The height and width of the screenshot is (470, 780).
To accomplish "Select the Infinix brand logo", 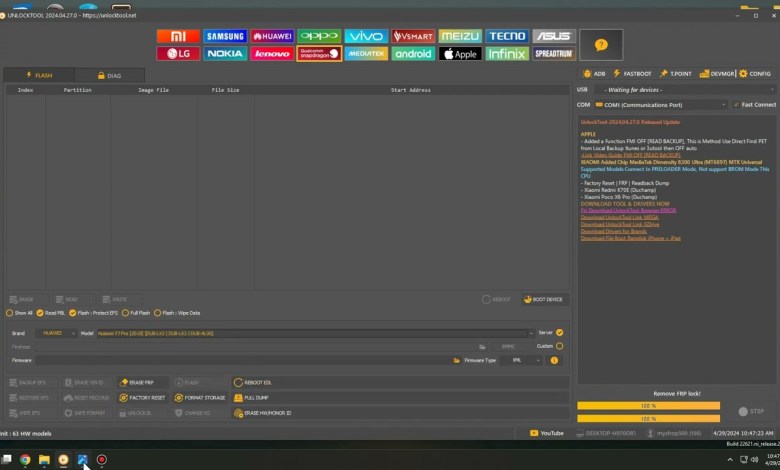I will click(507, 53).
